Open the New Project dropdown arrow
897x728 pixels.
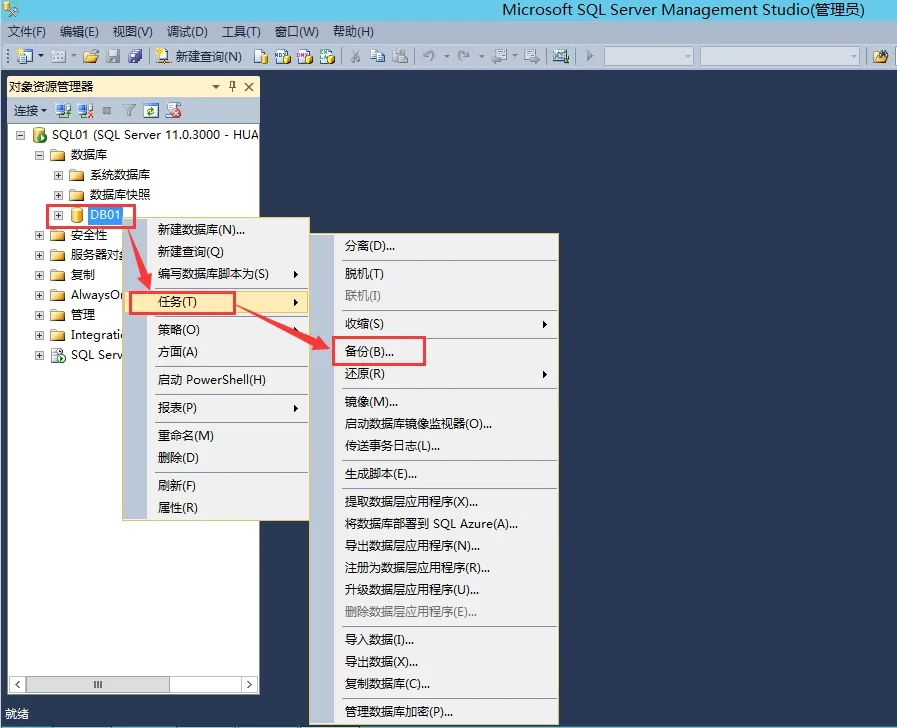41,56
